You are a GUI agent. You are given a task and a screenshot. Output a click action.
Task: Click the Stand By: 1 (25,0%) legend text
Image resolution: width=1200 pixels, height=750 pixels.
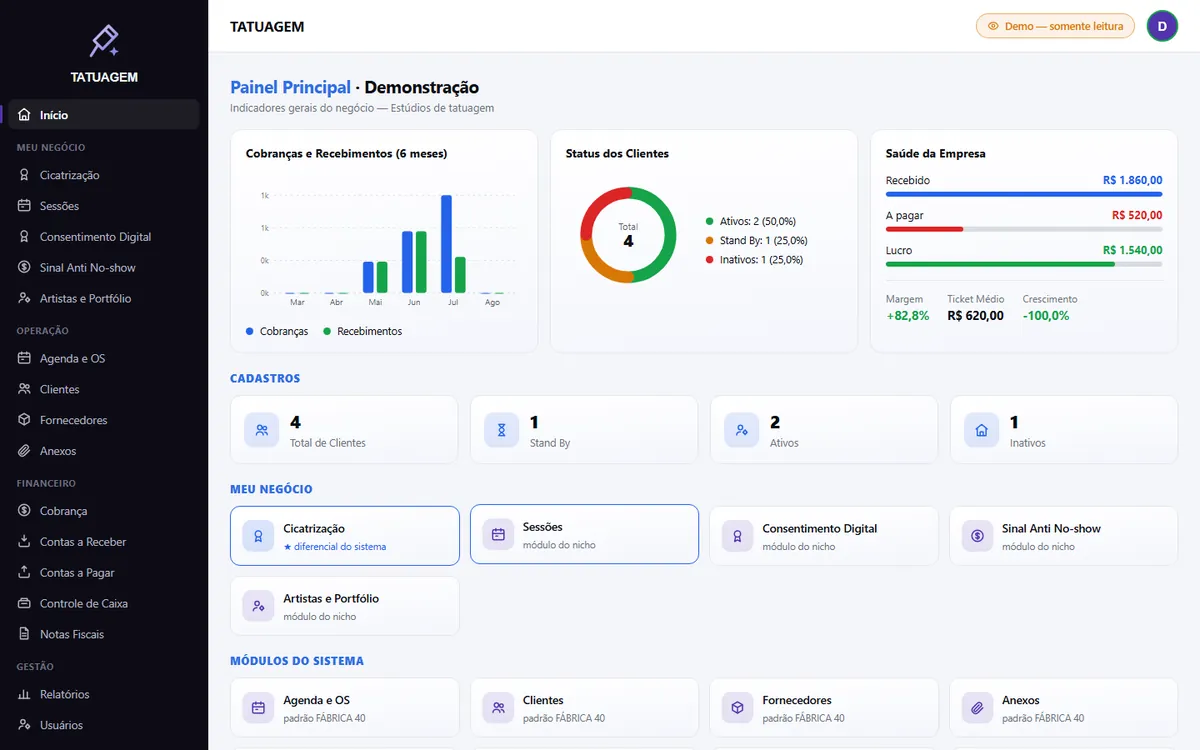763,240
